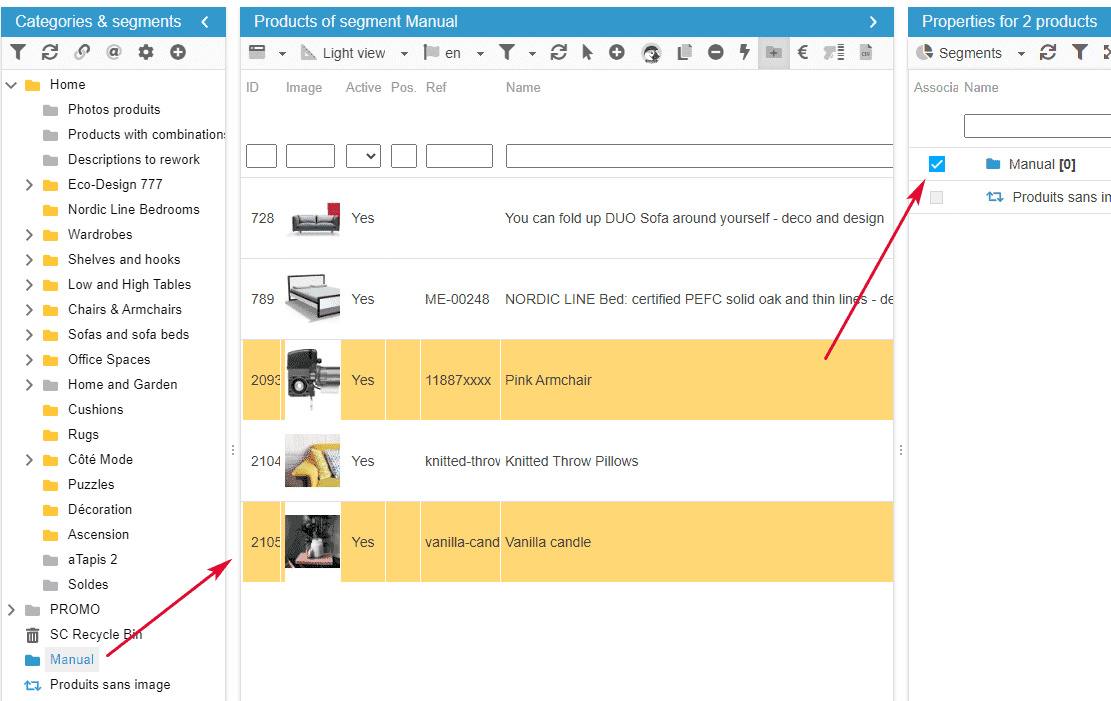Uncheck the Manual segment association checkbox
Viewport: 1111px width, 701px height.
click(937, 164)
